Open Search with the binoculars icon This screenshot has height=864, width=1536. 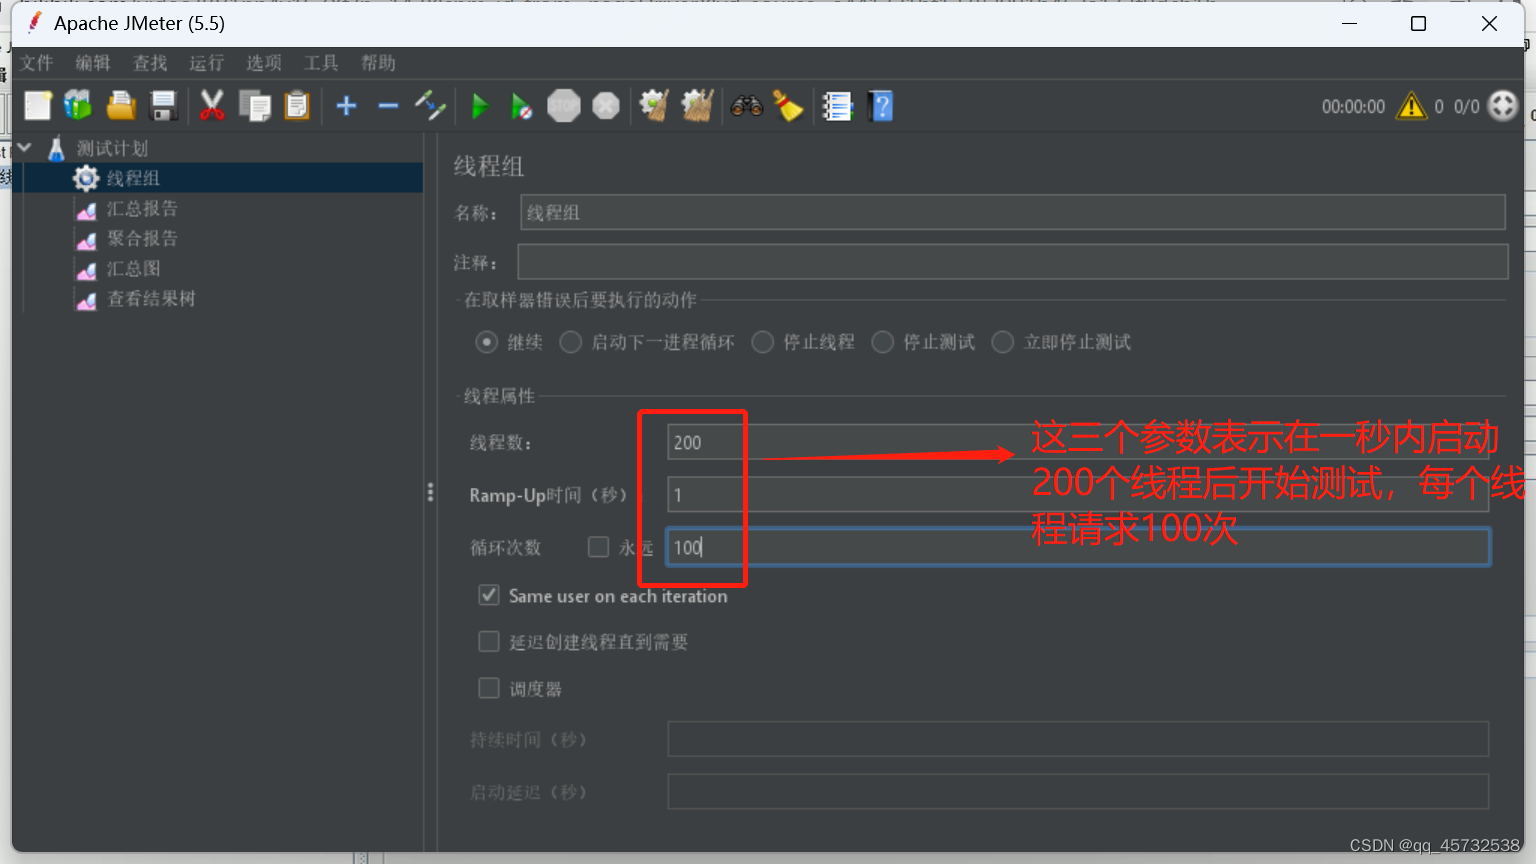click(x=746, y=105)
